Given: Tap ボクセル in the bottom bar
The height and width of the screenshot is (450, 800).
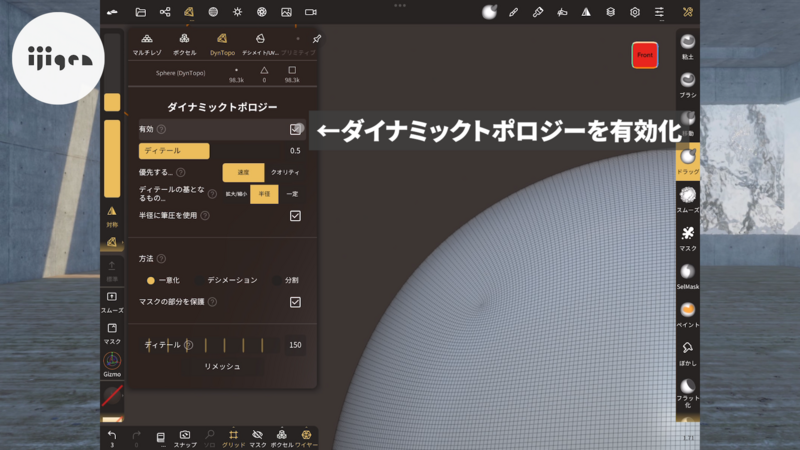Looking at the screenshot, I should point(282,438).
